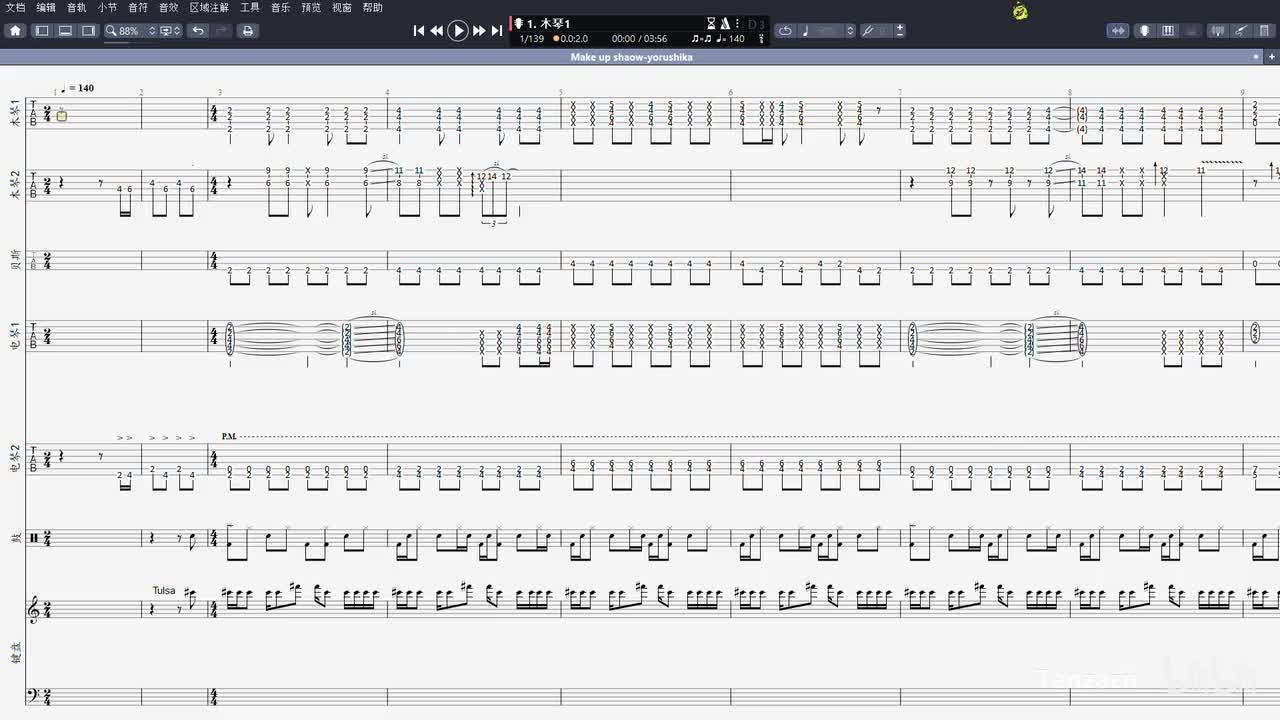1280x720 pixels.
Task: Toggle multitrack horizontal view arrows
Action: click(1118, 31)
